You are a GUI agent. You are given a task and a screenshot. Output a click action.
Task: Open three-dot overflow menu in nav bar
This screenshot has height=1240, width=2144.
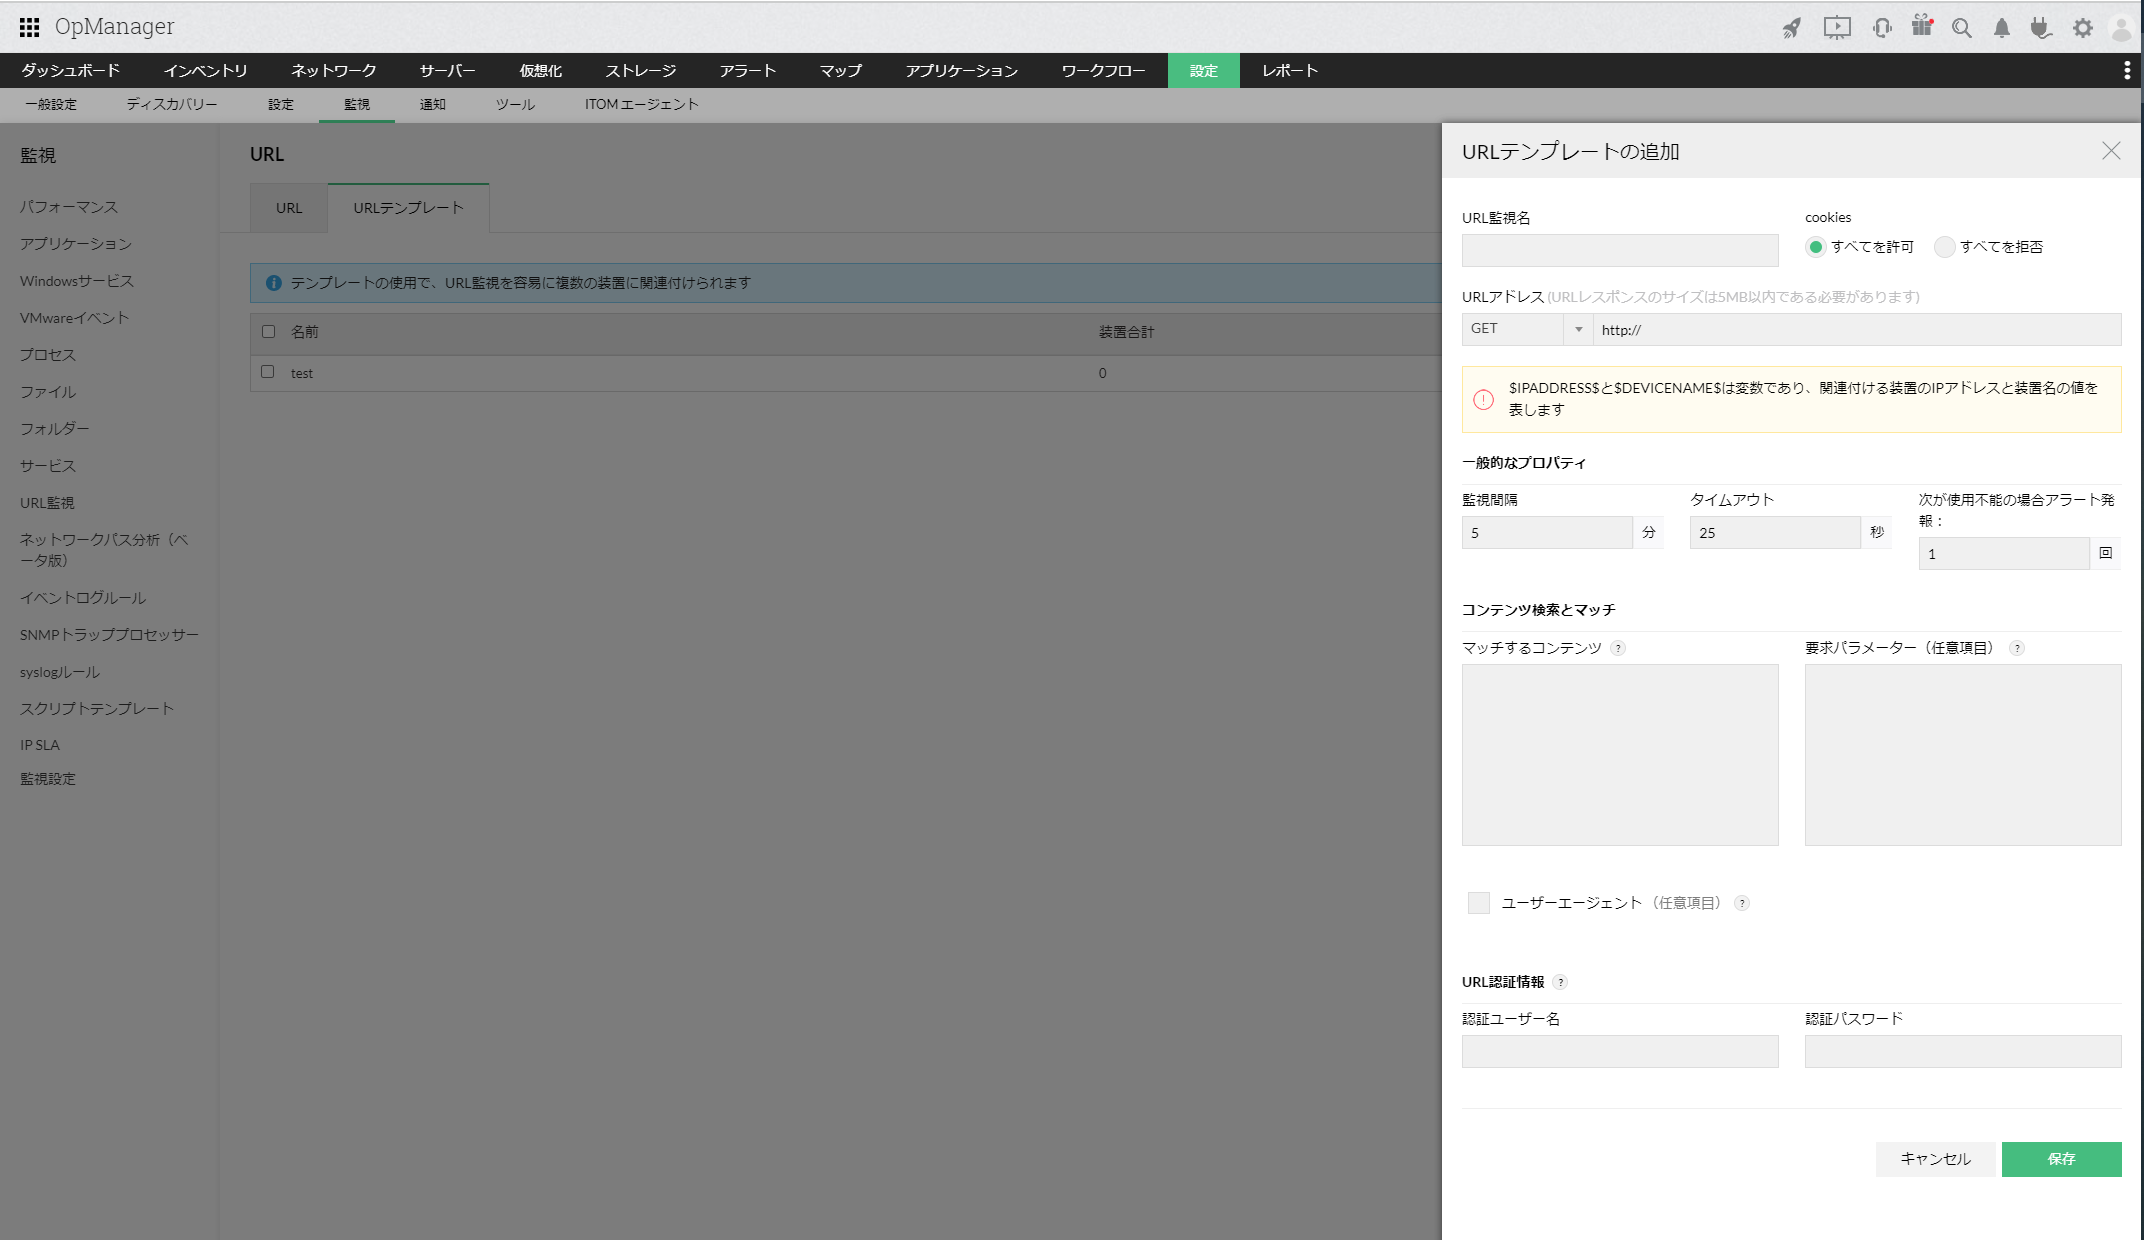[2127, 70]
